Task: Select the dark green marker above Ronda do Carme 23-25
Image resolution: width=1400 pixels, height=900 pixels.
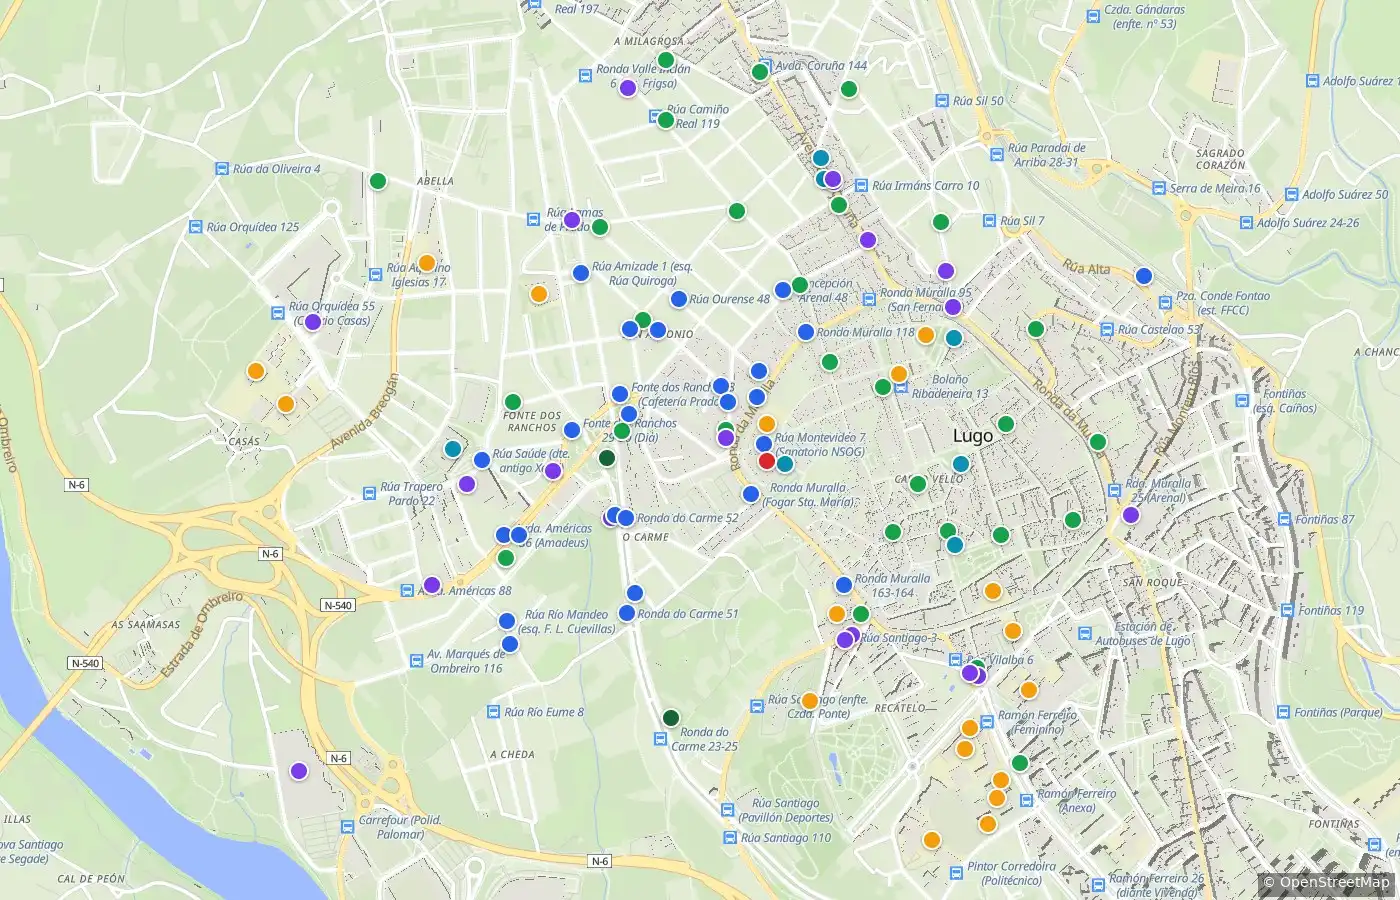Action: tap(671, 717)
